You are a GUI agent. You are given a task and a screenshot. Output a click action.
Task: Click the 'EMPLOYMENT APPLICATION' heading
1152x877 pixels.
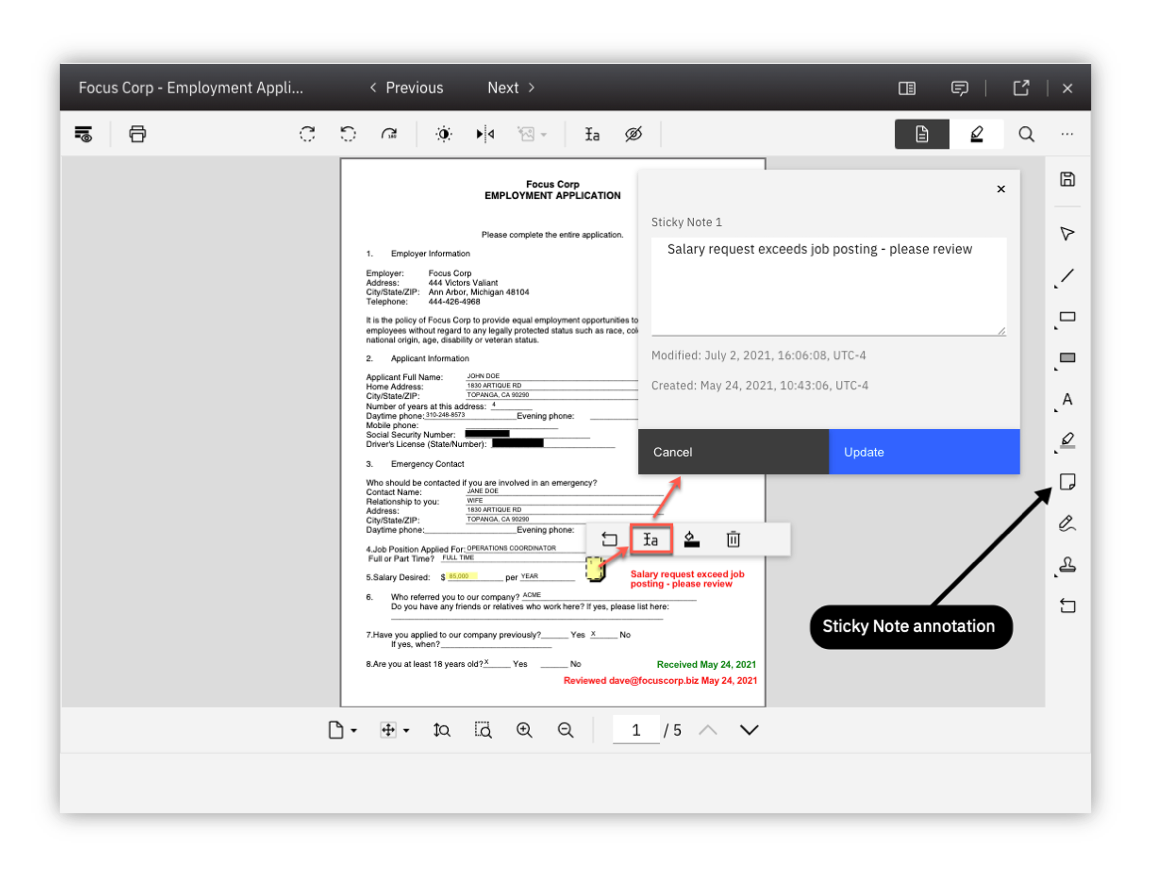click(552, 196)
